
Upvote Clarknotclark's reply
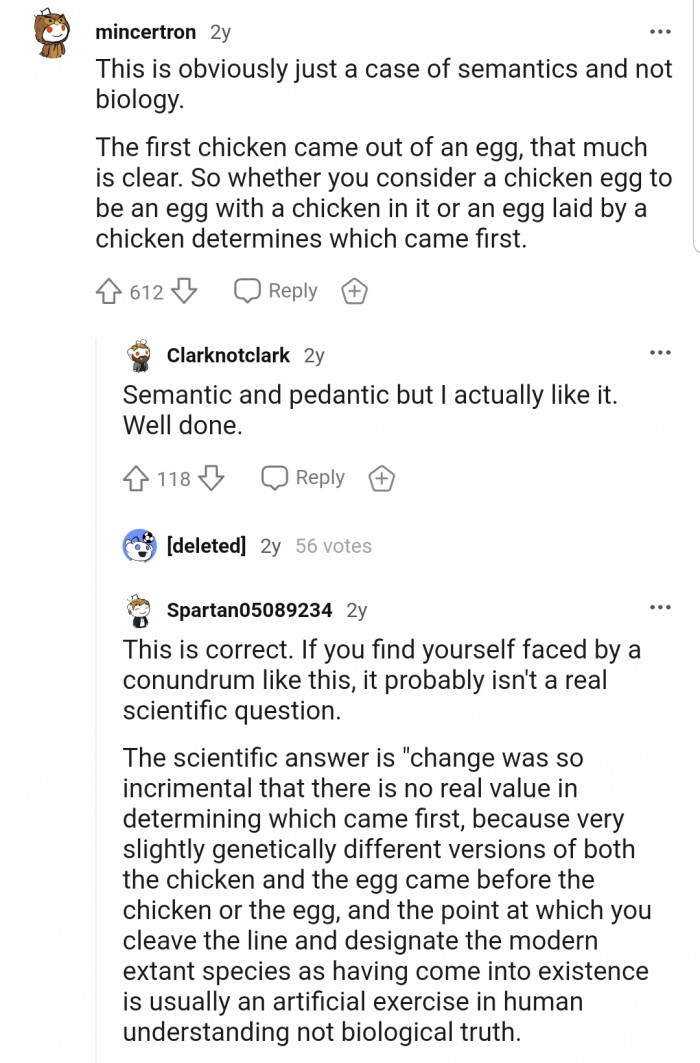coord(136,478)
